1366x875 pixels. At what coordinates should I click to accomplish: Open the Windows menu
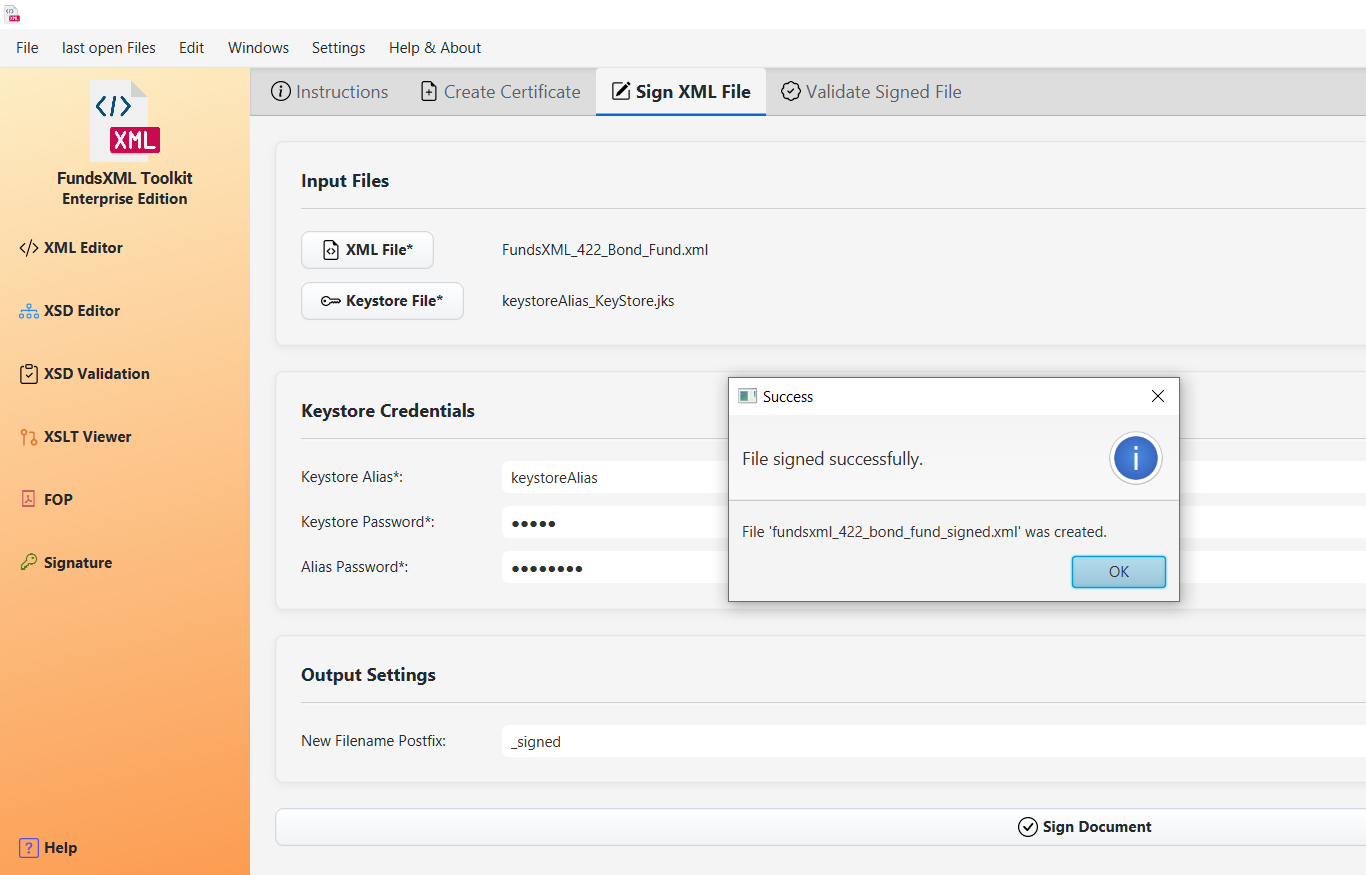click(x=258, y=48)
